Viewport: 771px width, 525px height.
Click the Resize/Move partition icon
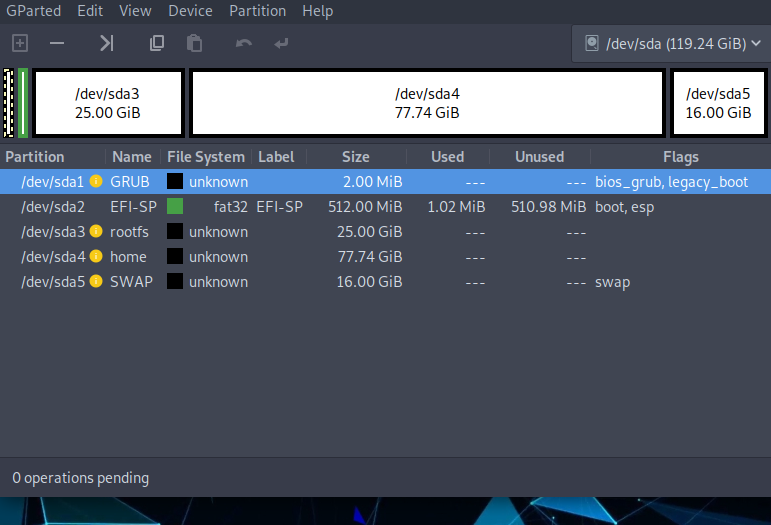[x=107, y=43]
